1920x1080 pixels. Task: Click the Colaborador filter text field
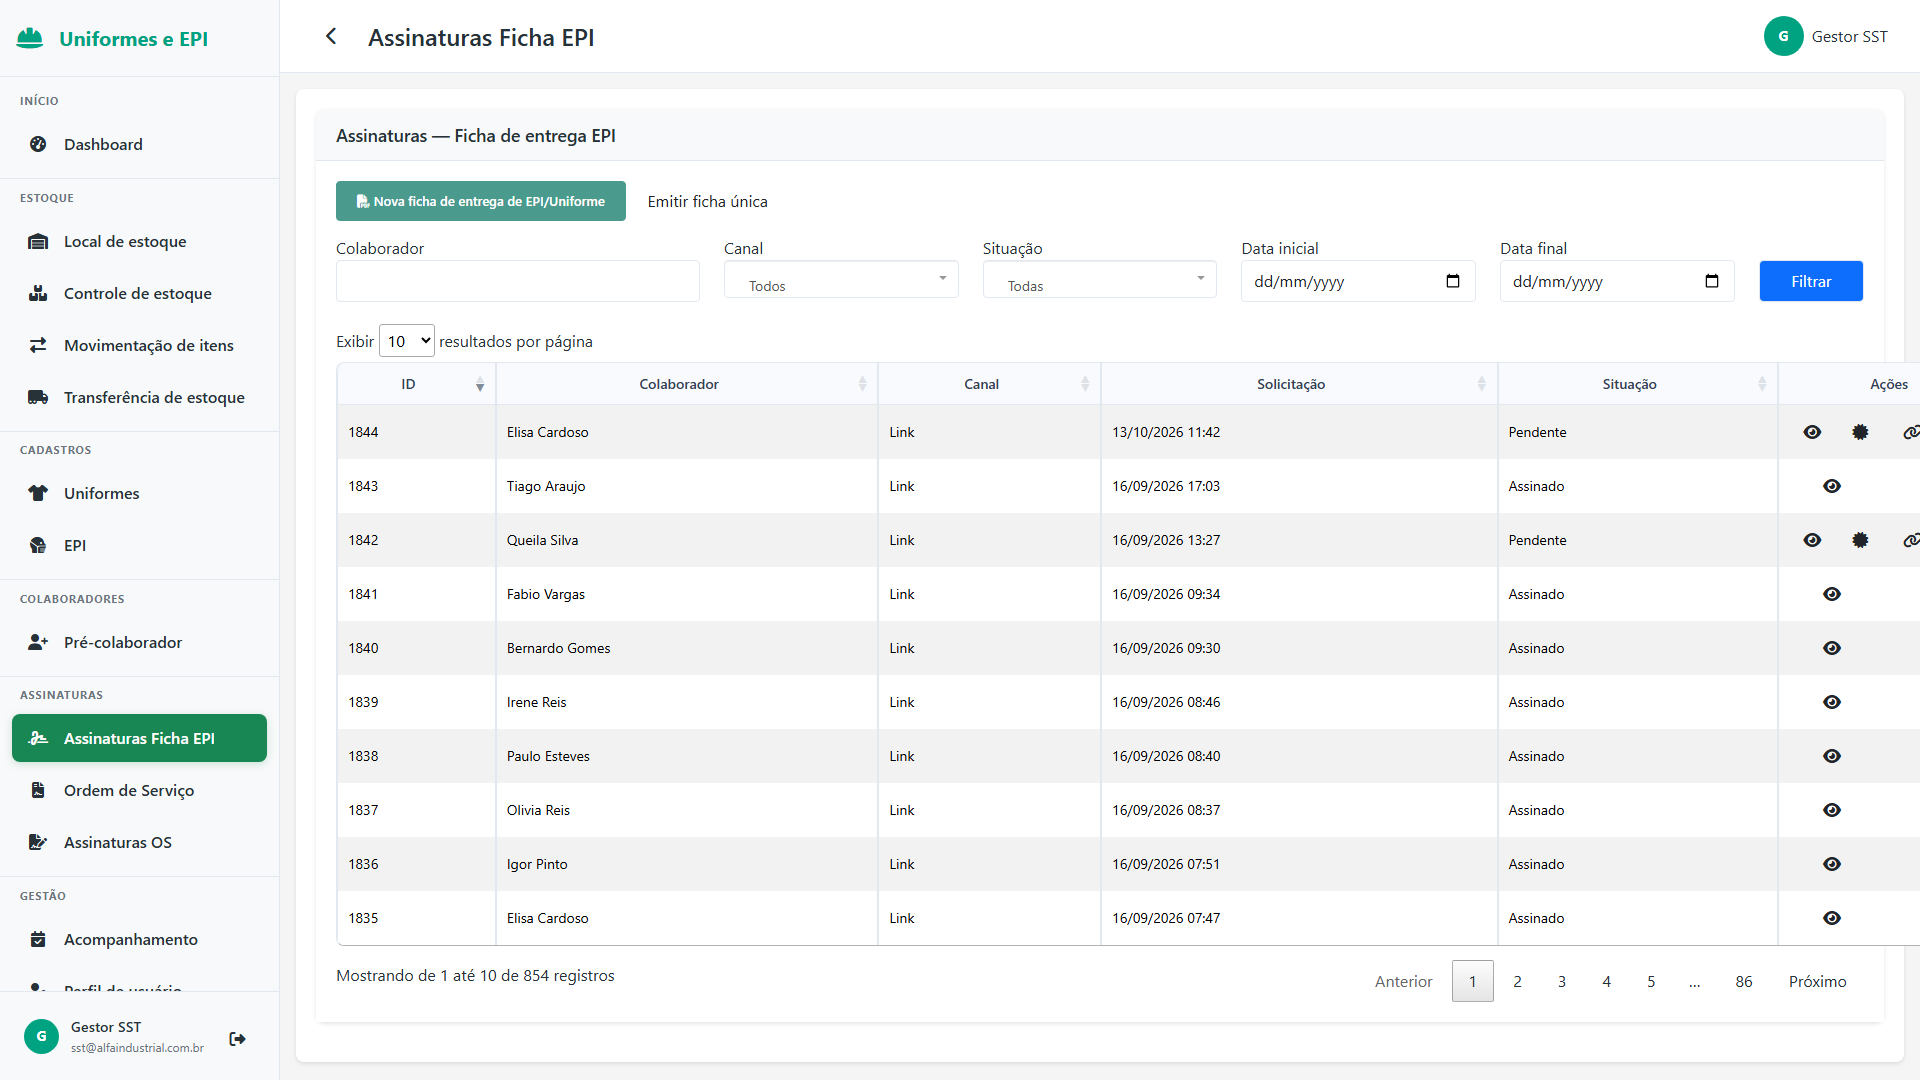(518, 281)
